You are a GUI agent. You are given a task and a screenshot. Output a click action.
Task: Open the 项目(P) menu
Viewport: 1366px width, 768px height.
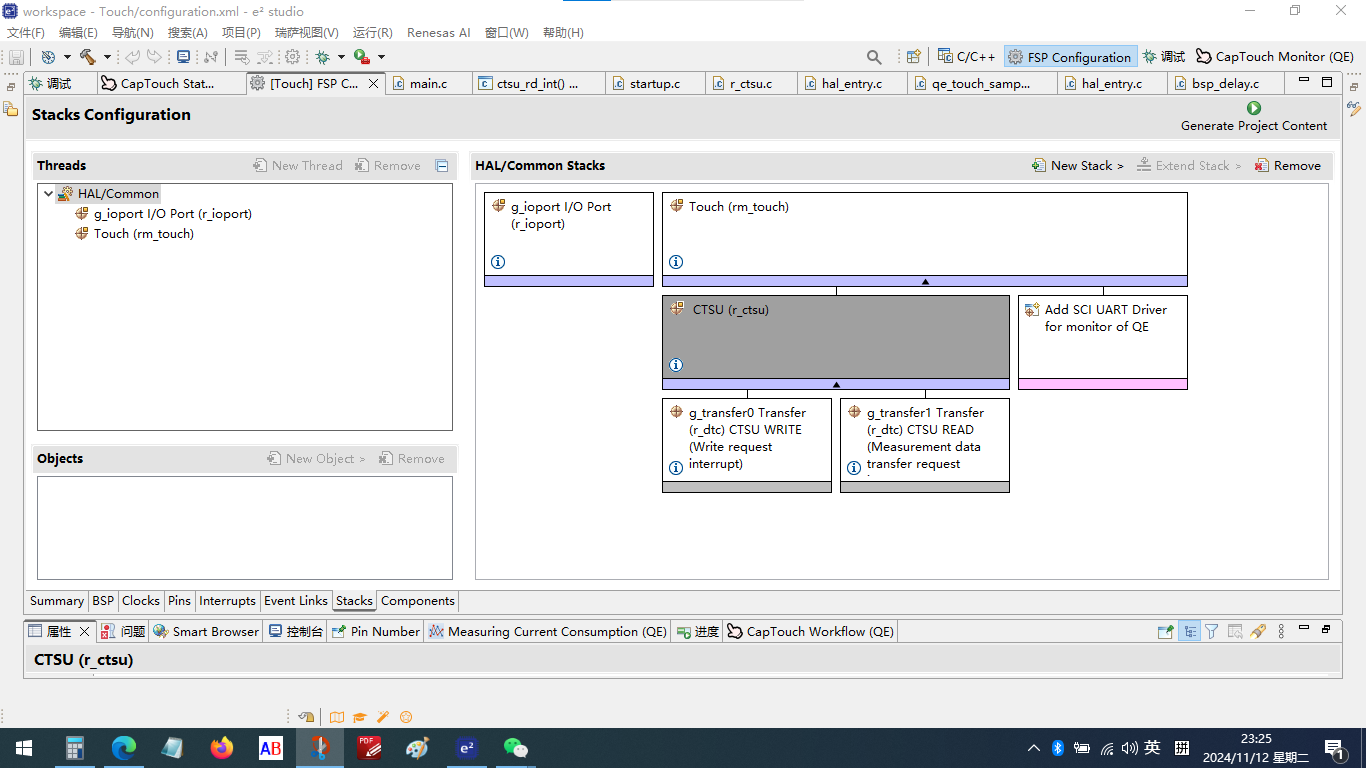pos(241,32)
